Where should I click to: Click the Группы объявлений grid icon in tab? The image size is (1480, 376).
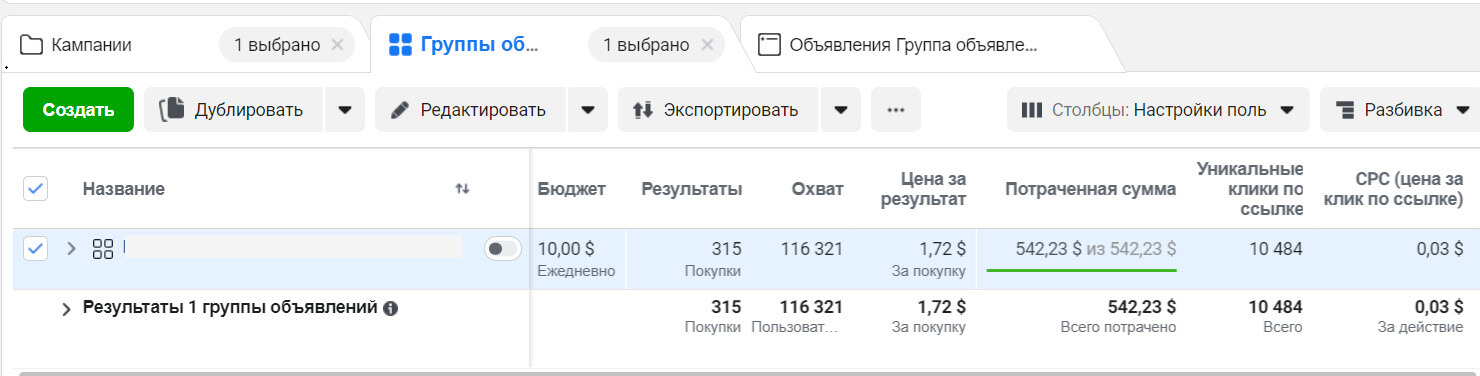400,45
